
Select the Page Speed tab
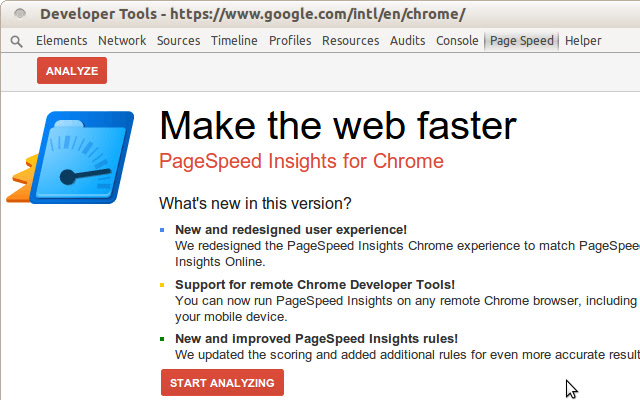521,41
